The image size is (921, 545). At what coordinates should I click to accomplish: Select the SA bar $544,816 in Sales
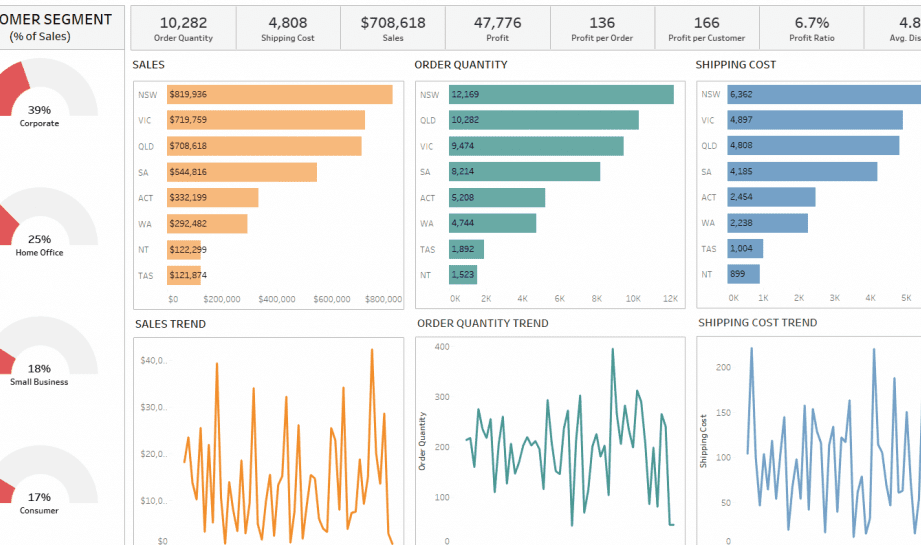coord(242,172)
